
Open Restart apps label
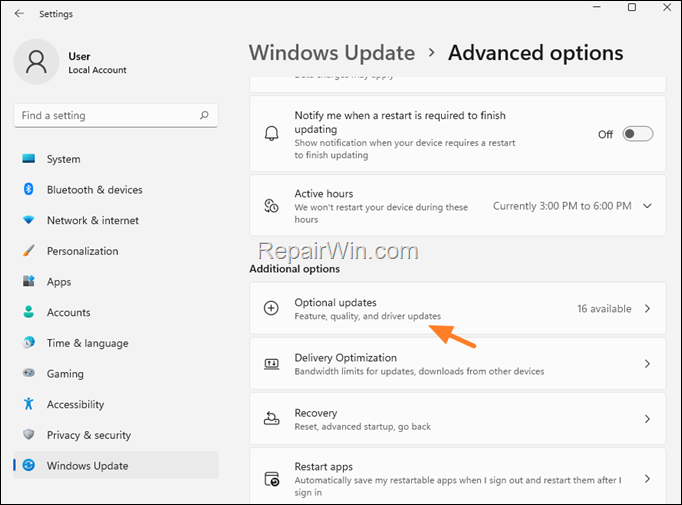[x=324, y=466]
